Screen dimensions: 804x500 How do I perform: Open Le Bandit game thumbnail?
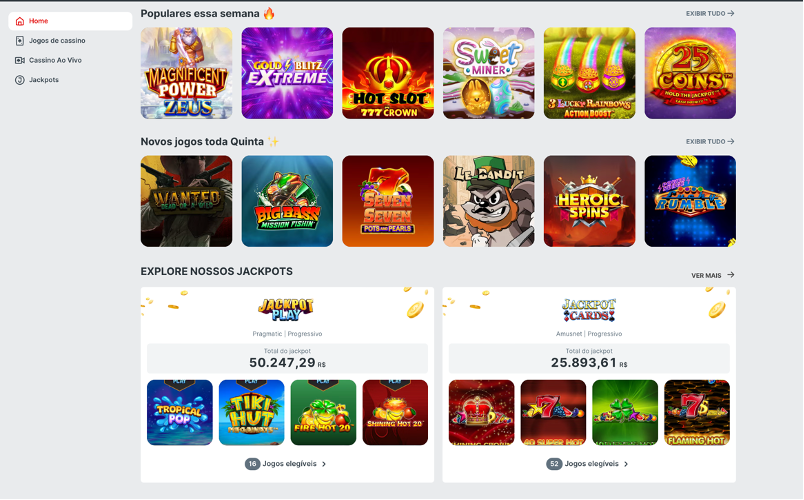(489, 201)
